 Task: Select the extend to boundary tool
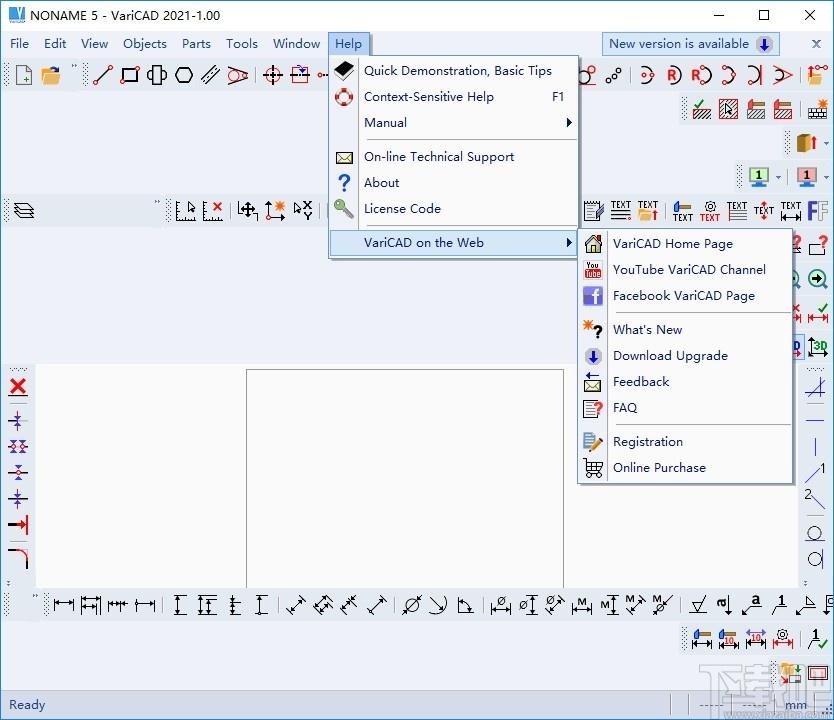[18, 524]
